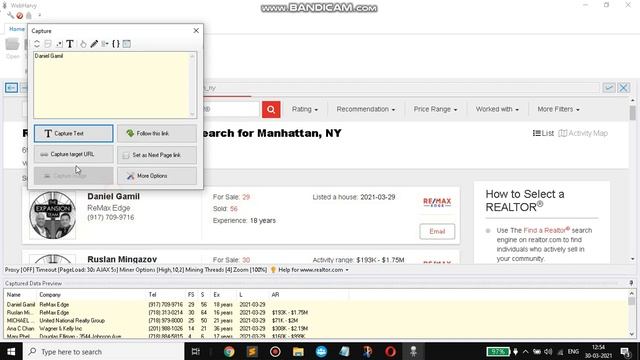Open Opera browser from the taskbar
Viewport: 640px width, 360px height.
point(390,351)
